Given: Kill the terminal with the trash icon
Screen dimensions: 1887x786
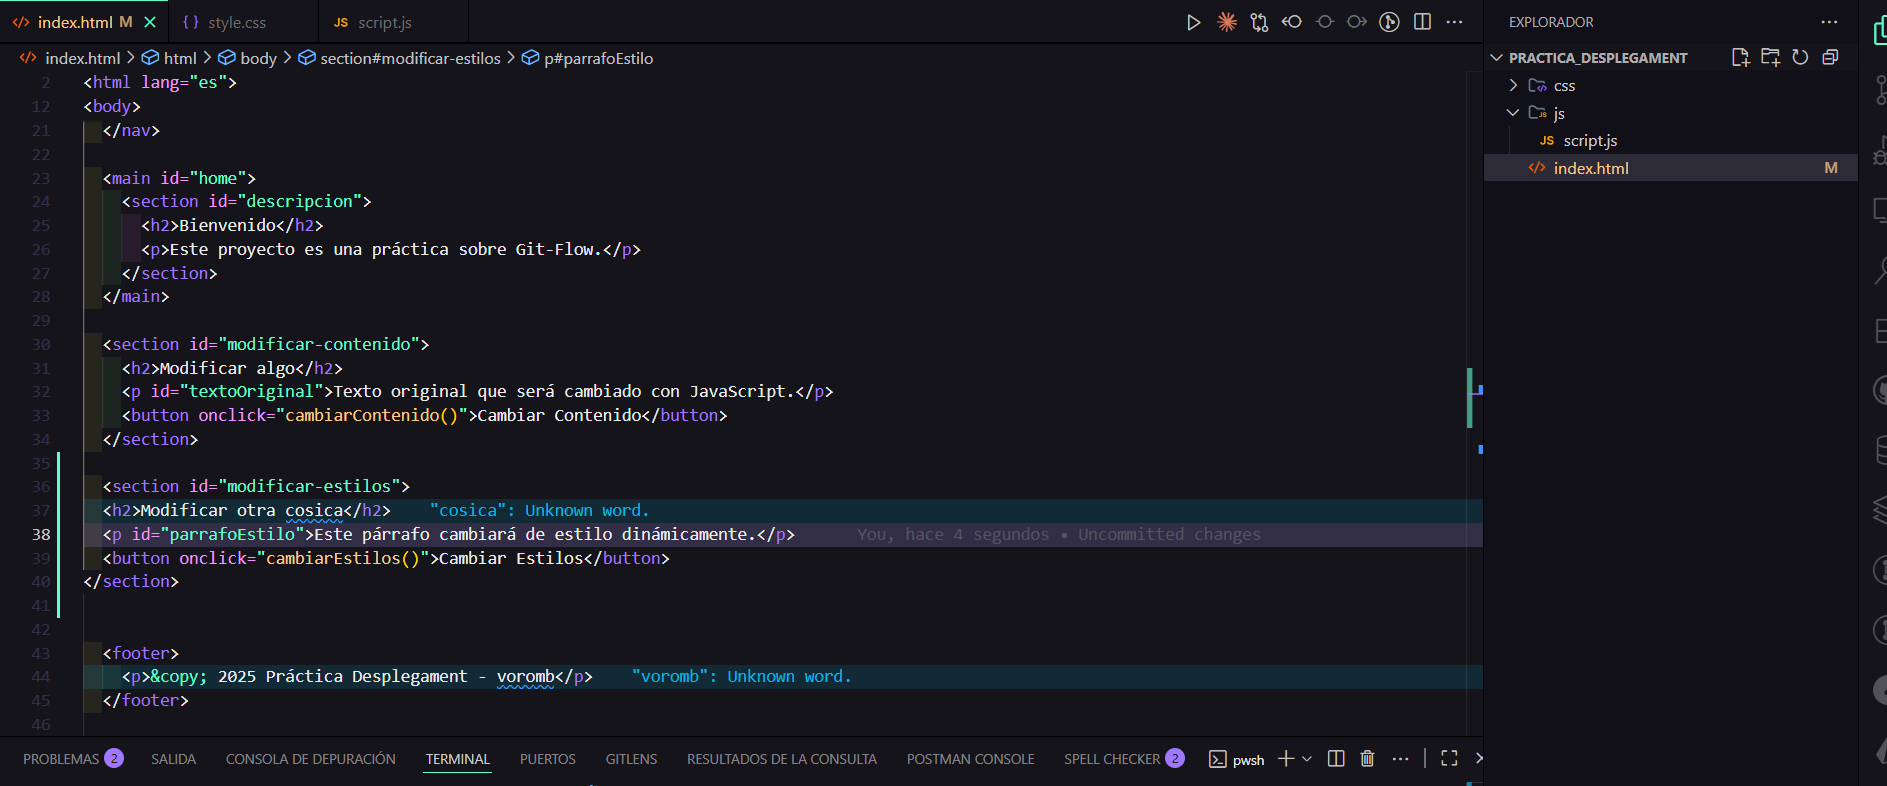Looking at the screenshot, I should 1367,759.
